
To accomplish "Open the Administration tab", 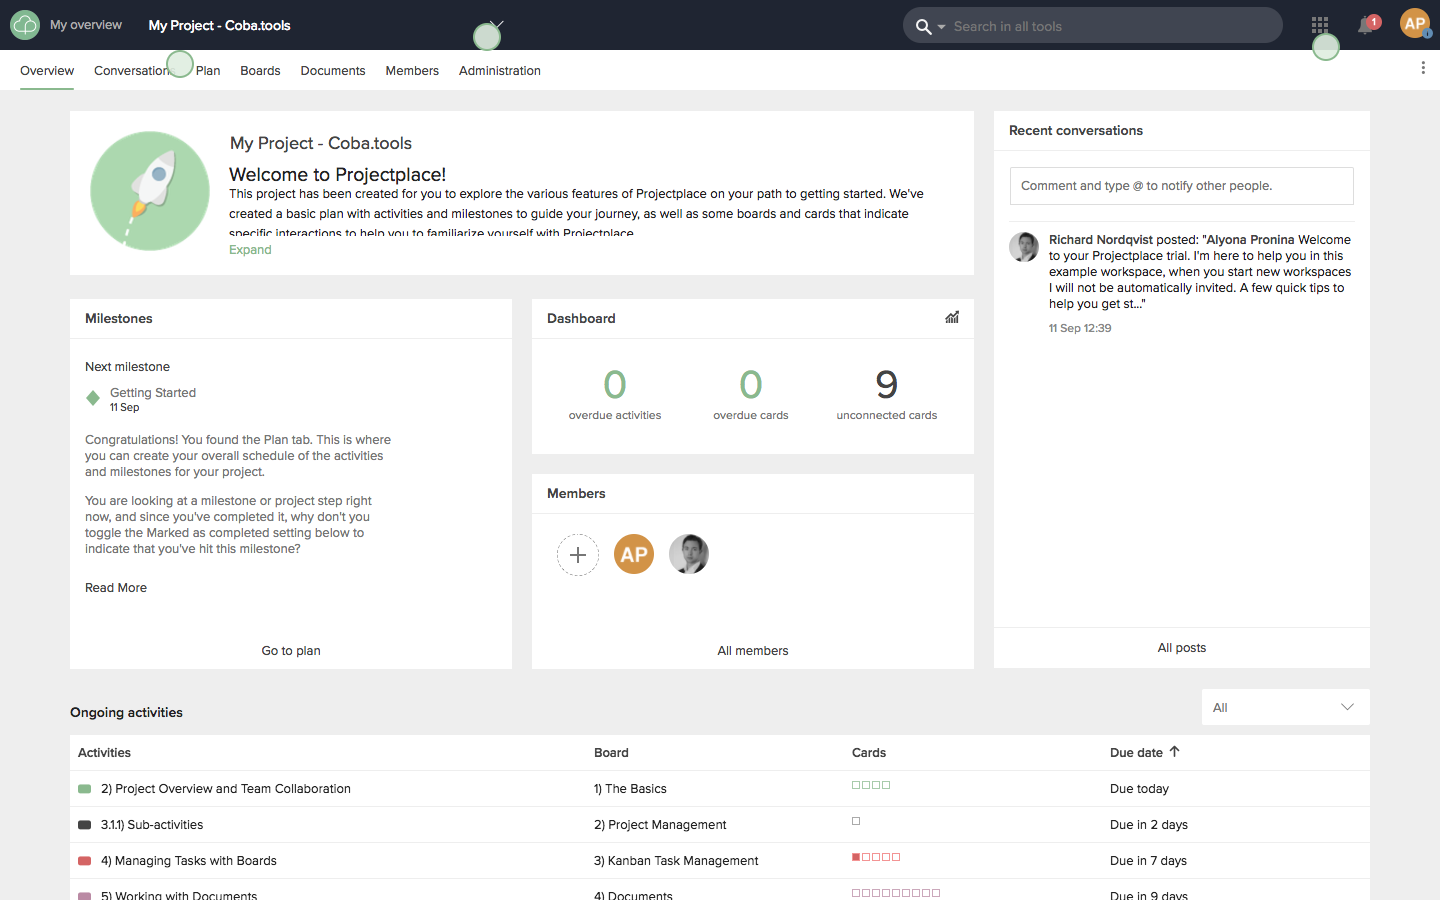I will click(x=499, y=70).
